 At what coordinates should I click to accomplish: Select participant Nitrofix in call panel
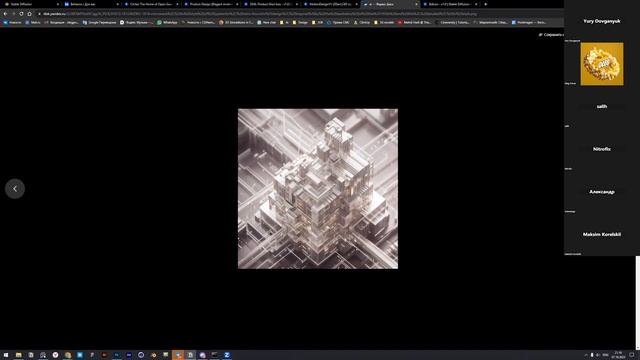(x=602, y=149)
